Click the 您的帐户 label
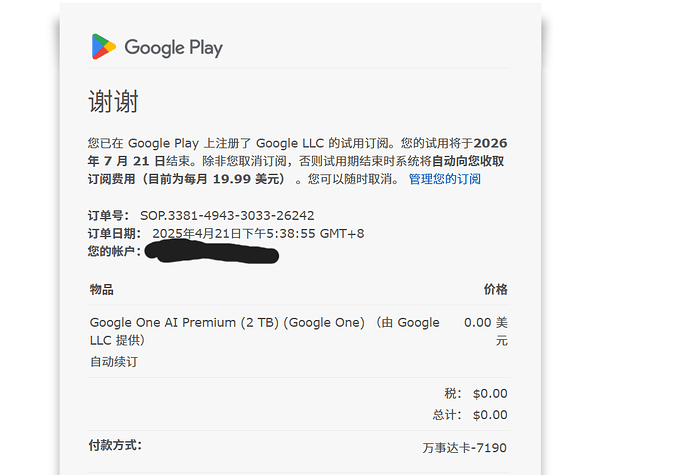Screen dimensions: 690x475 114,251
